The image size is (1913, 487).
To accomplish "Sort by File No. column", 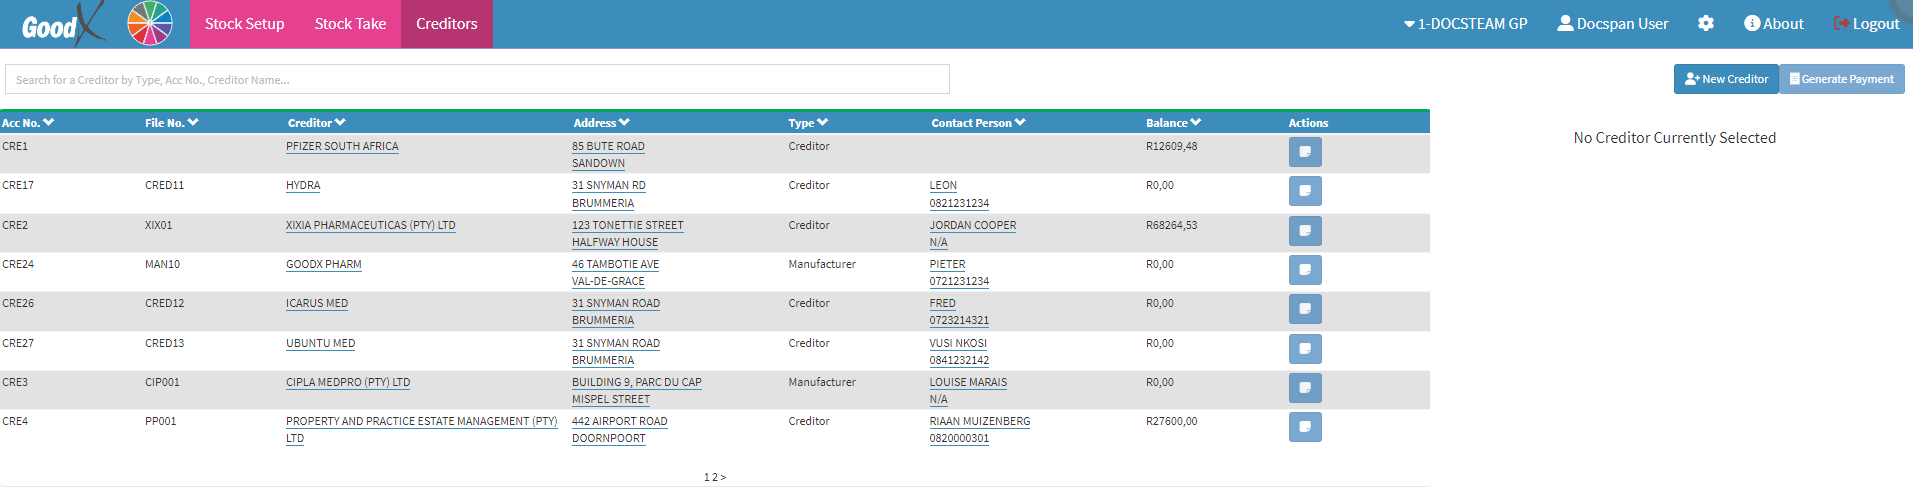I will point(172,123).
